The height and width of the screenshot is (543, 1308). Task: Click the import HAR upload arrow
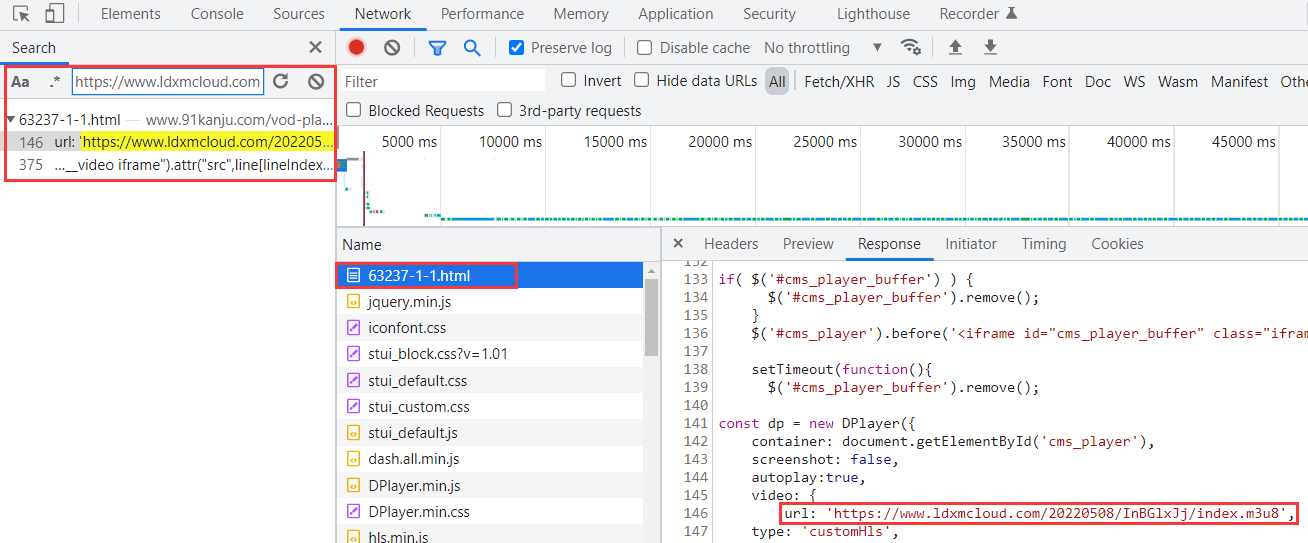pos(955,47)
